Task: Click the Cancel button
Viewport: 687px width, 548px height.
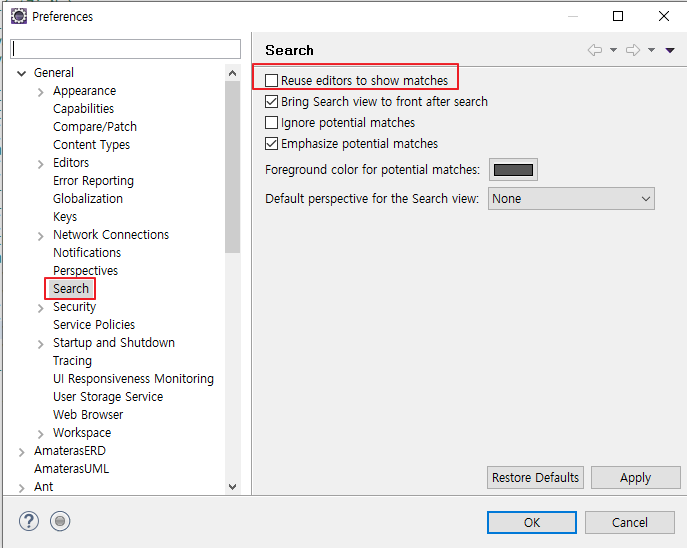Action: tap(630, 523)
